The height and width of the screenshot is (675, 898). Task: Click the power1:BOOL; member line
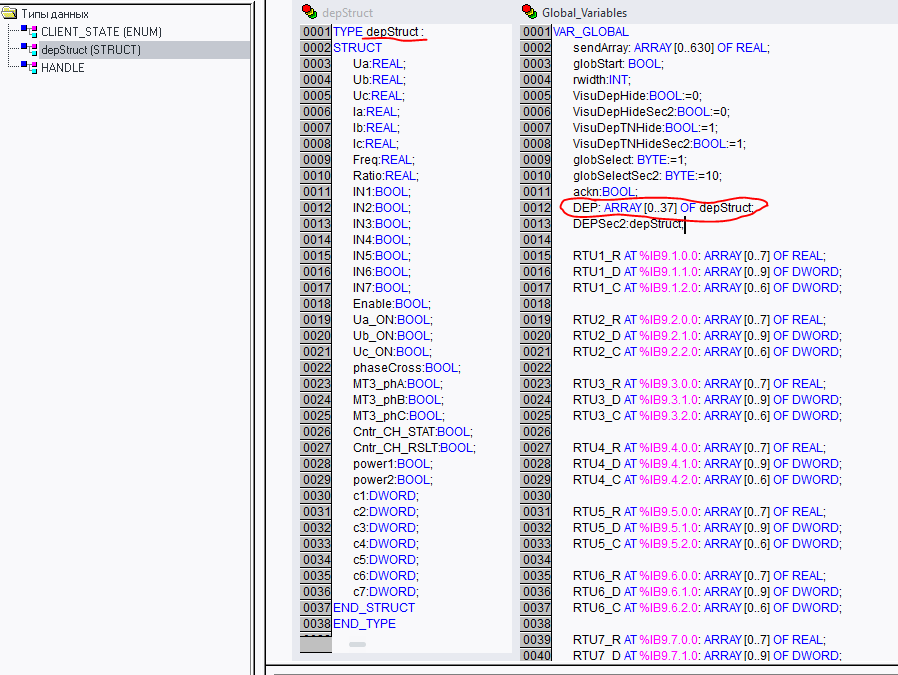392,464
